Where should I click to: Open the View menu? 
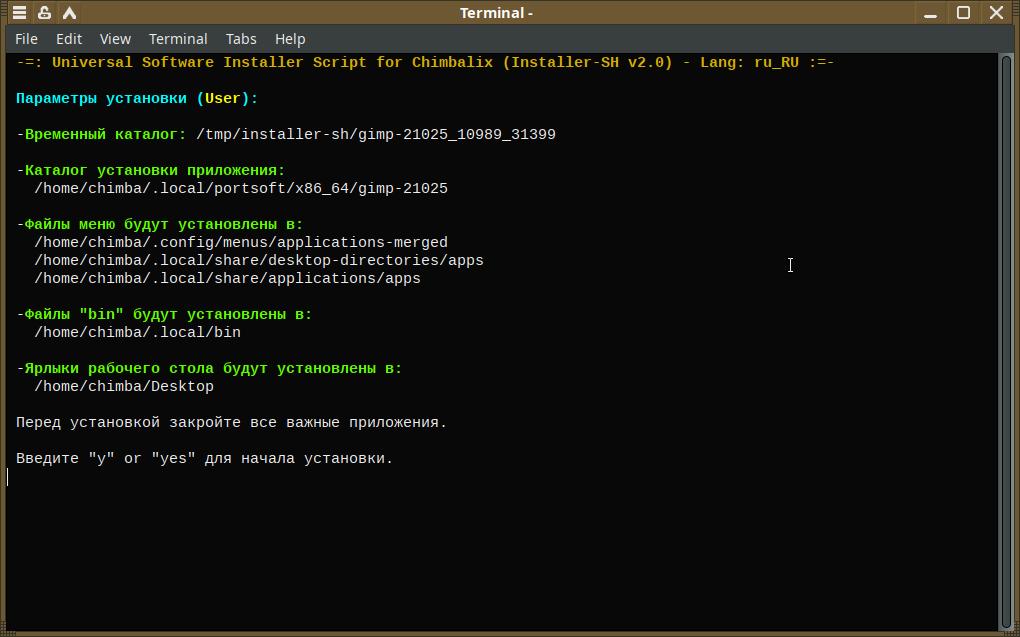point(115,39)
